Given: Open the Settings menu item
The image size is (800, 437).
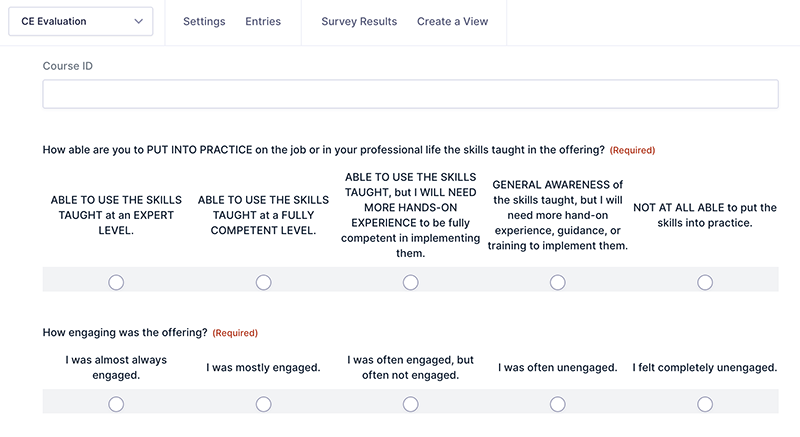Looking at the screenshot, I should coord(205,22).
